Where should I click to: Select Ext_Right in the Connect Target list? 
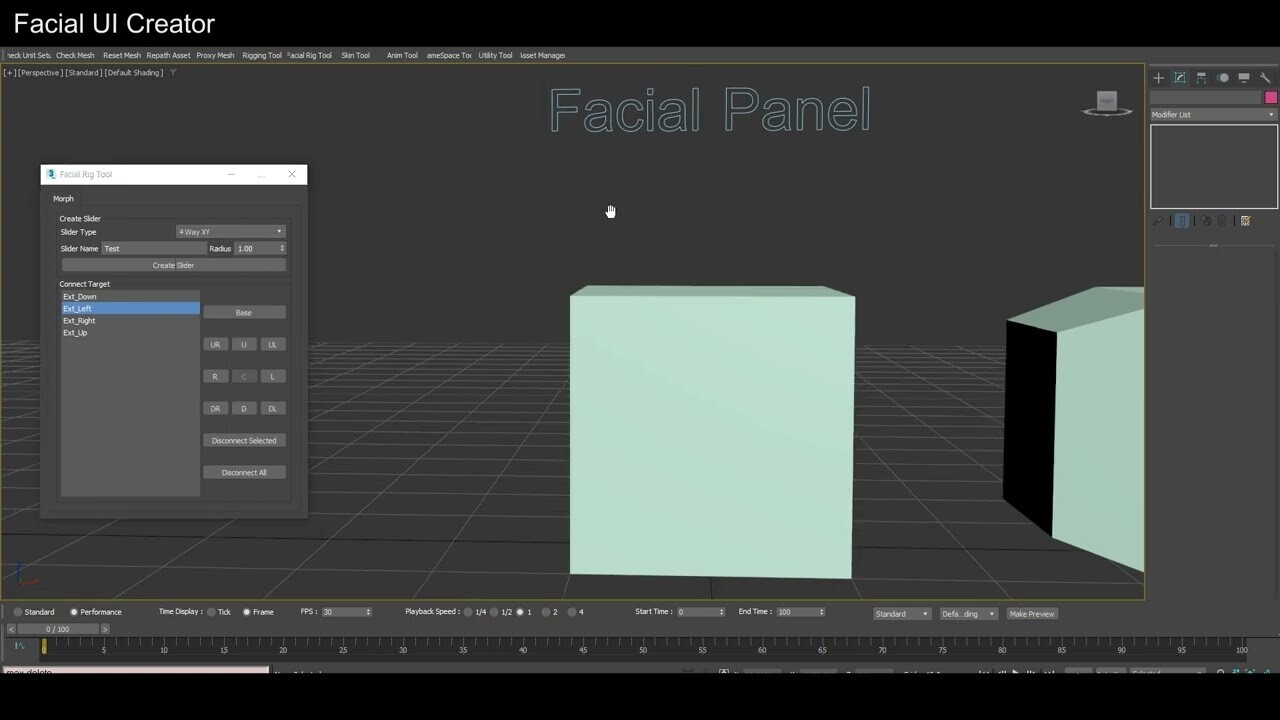(79, 320)
